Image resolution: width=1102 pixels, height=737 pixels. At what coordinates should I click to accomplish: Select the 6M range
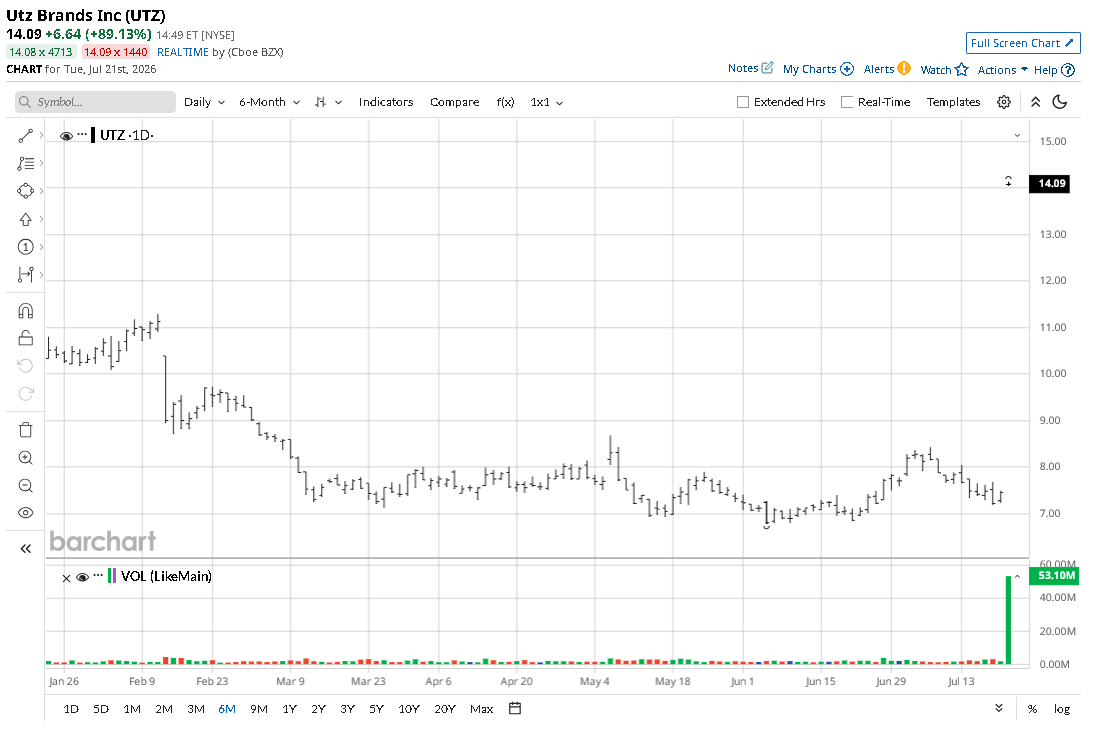[x=227, y=709]
